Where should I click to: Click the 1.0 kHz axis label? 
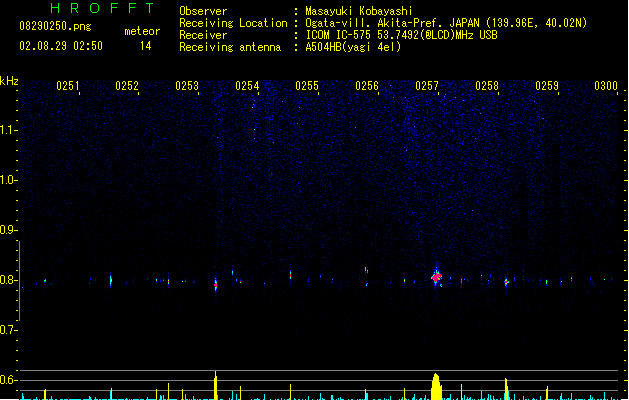tap(8, 180)
